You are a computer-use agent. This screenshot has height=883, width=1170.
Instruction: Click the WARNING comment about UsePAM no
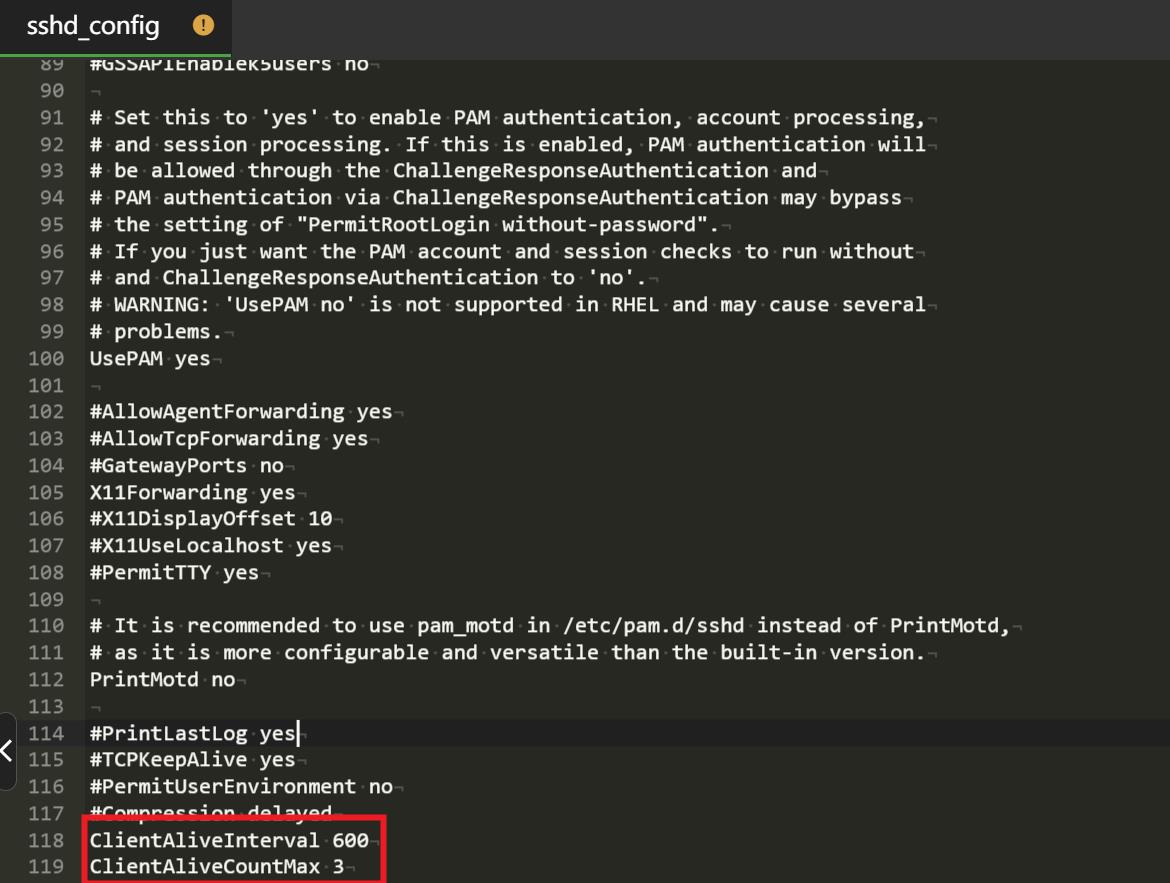click(510, 304)
